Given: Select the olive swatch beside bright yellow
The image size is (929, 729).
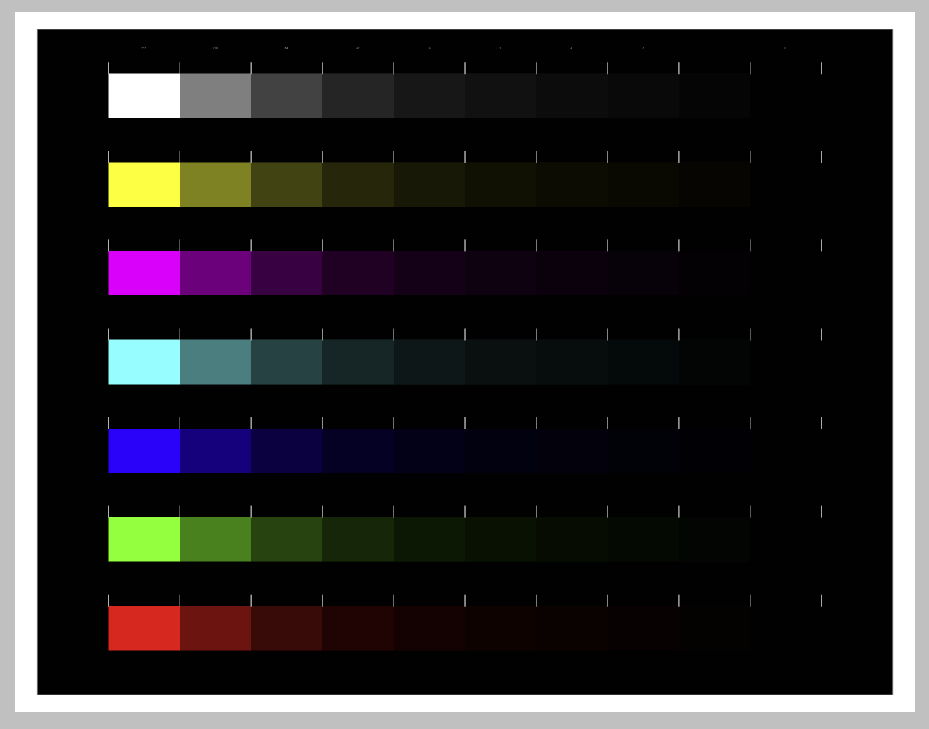Looking at the screenshot, I should click(216, 184).
